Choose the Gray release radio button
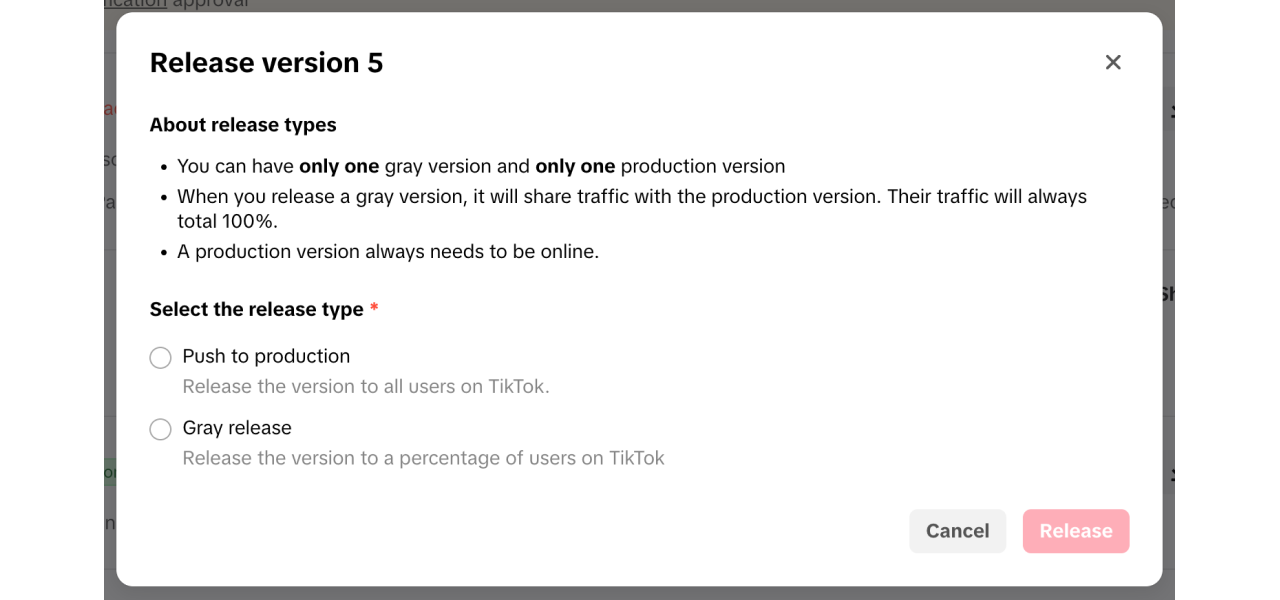This screenshot has width=1280, height=600. 160,429
